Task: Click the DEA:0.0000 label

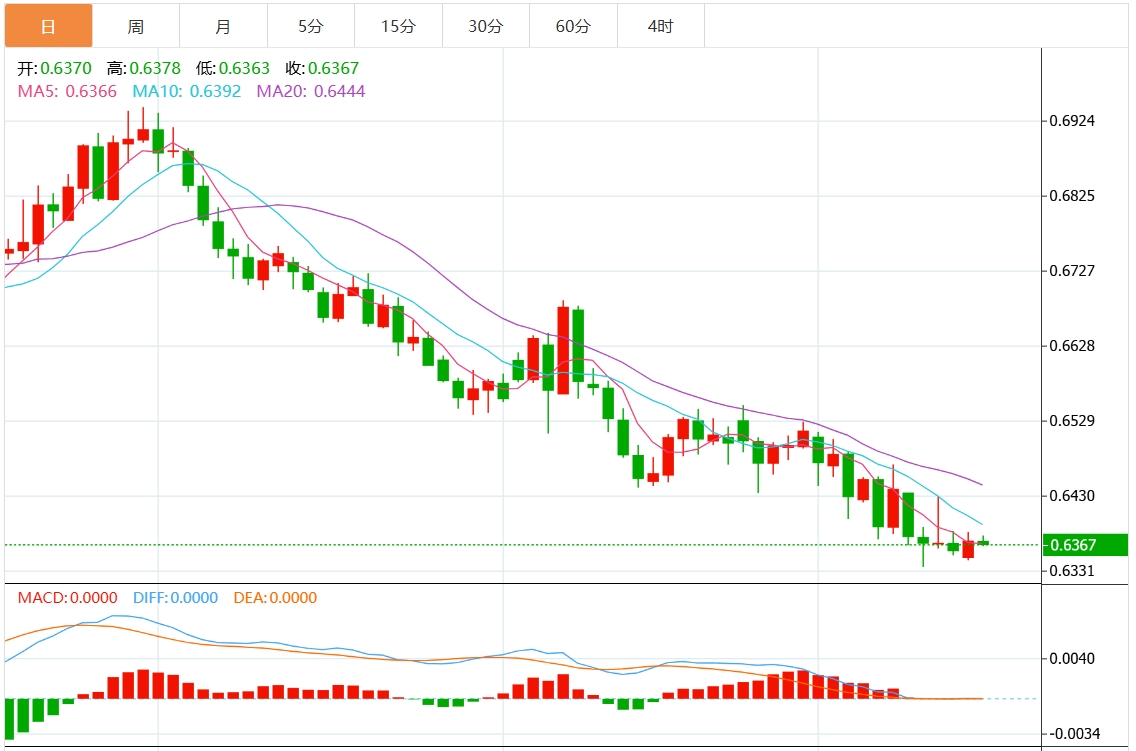Action: click(x=275, y=597)
